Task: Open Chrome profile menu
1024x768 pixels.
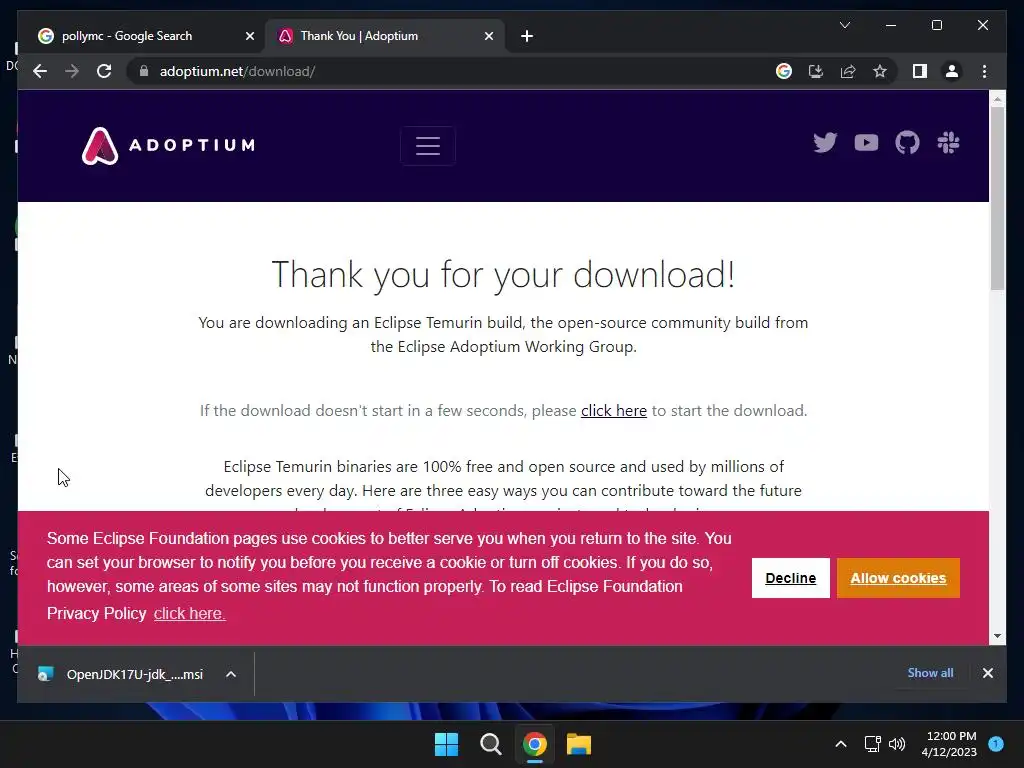Action: point(952,71)
